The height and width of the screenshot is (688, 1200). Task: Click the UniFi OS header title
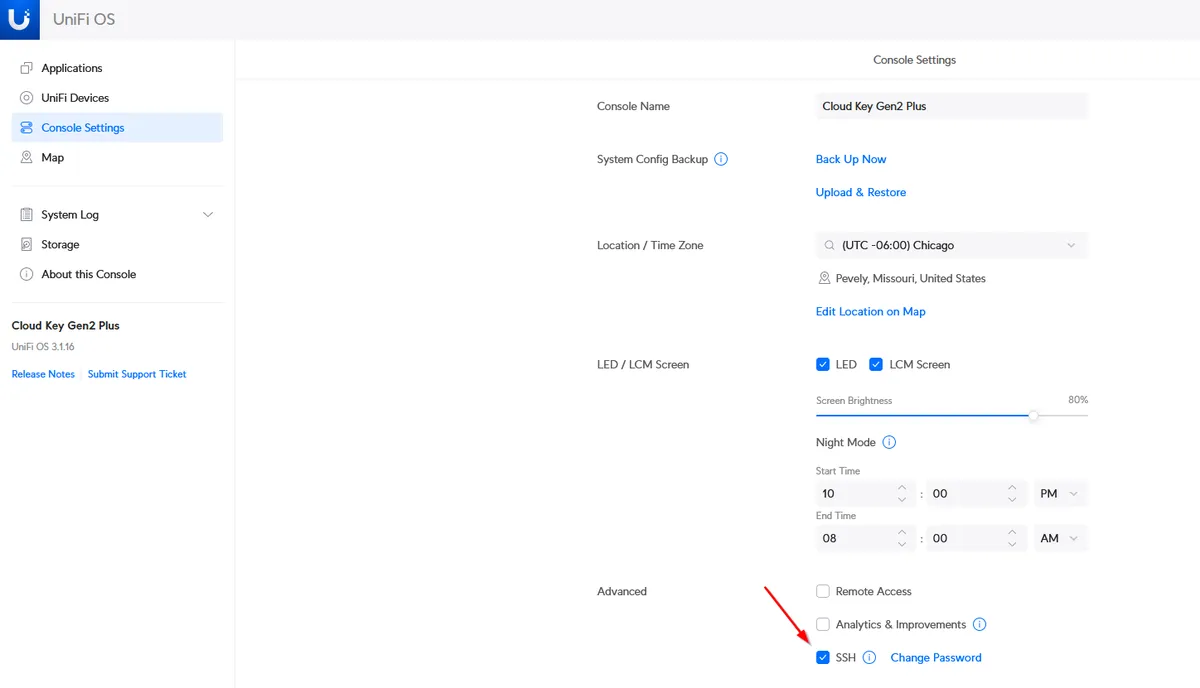84,19
